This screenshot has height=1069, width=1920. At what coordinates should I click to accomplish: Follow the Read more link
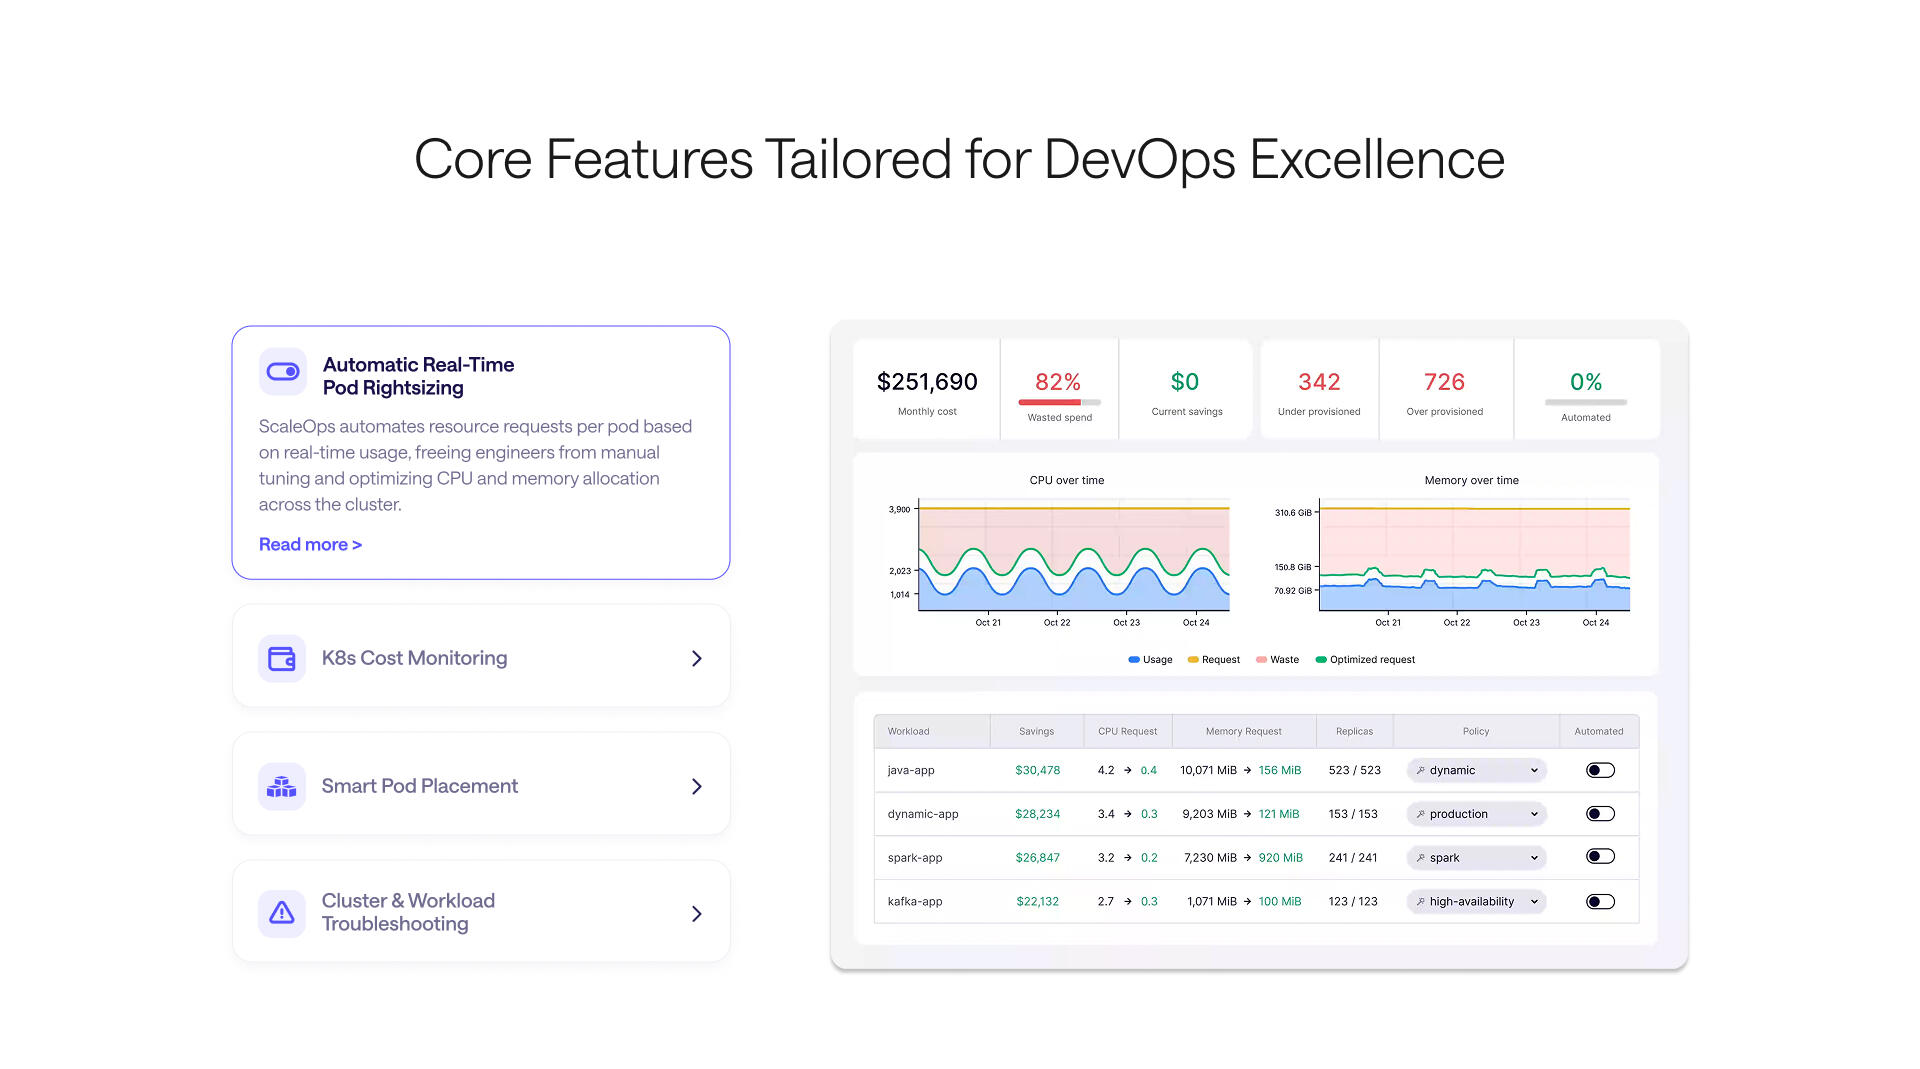click(310, 545)
